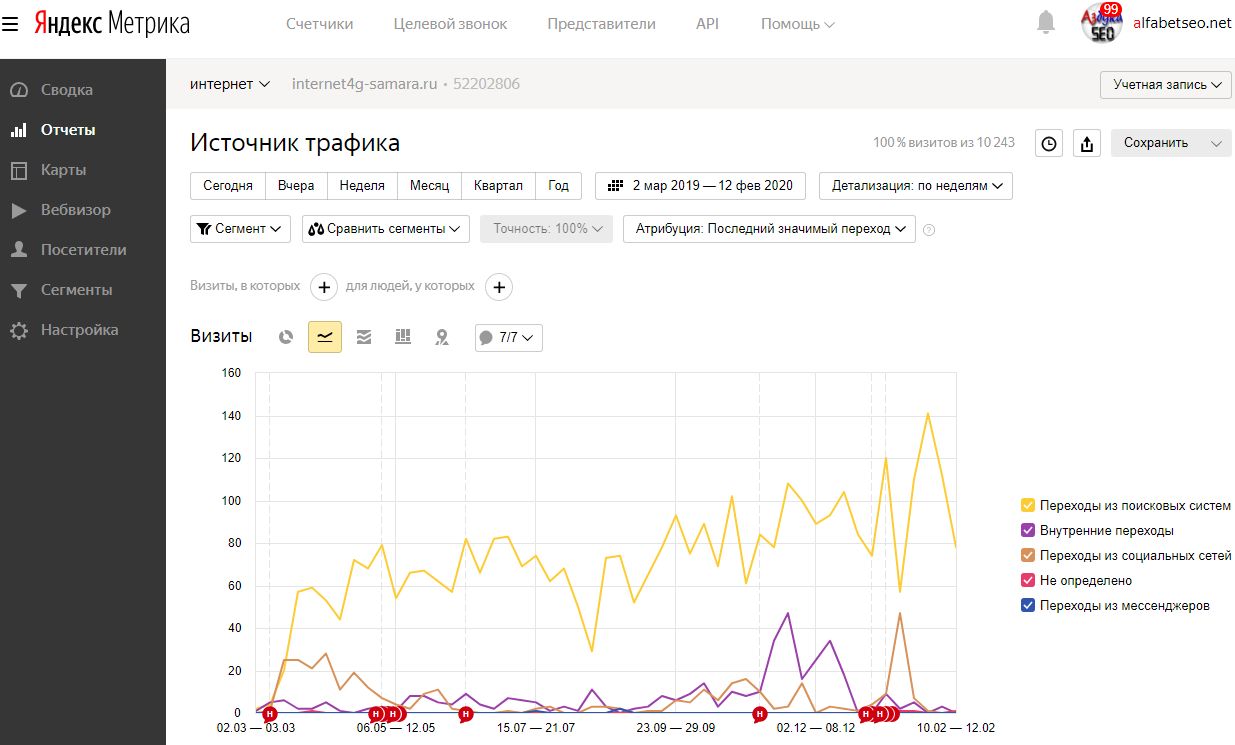
Task: Select the pie chart view icon
Action: coord(286,337)
